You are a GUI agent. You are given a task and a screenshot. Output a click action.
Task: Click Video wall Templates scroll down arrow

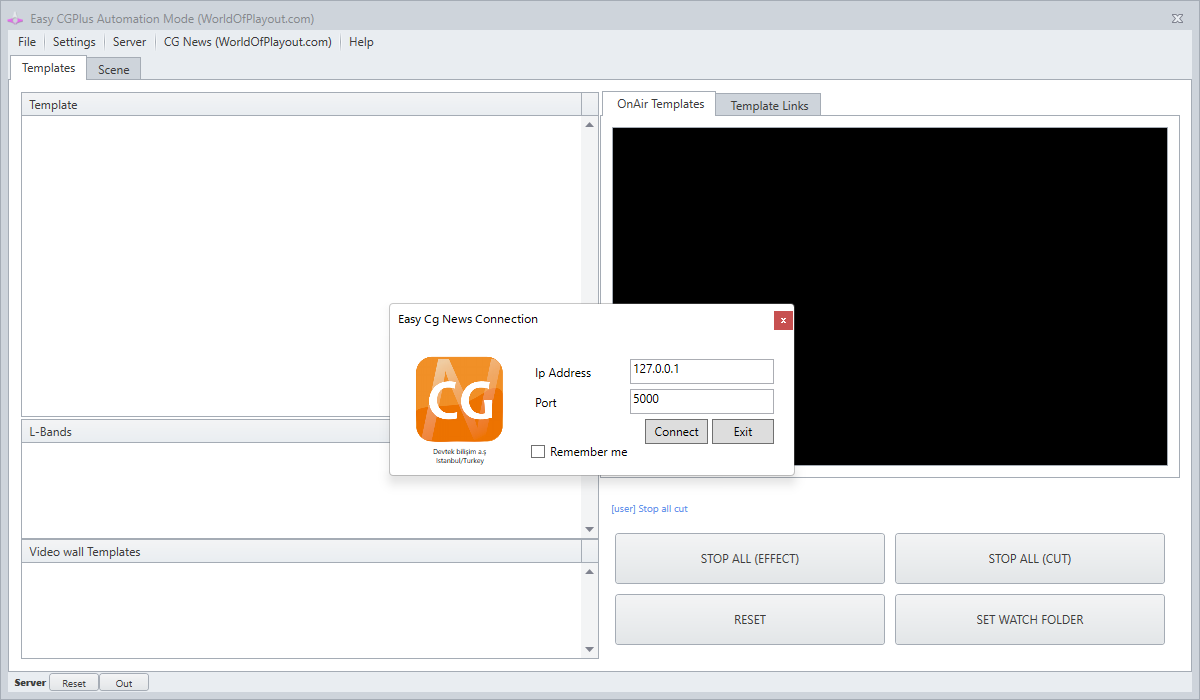[590, 650]
